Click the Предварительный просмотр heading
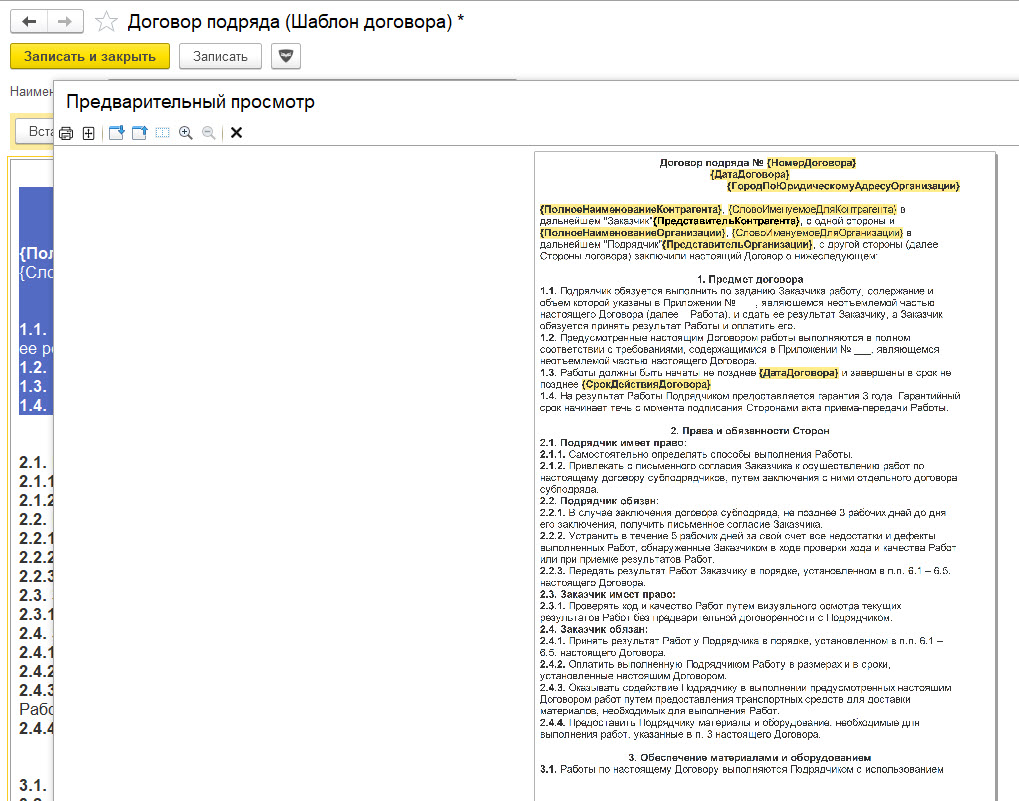The image size is (1019, 801). pyautogui.click(x=190, y=102)
